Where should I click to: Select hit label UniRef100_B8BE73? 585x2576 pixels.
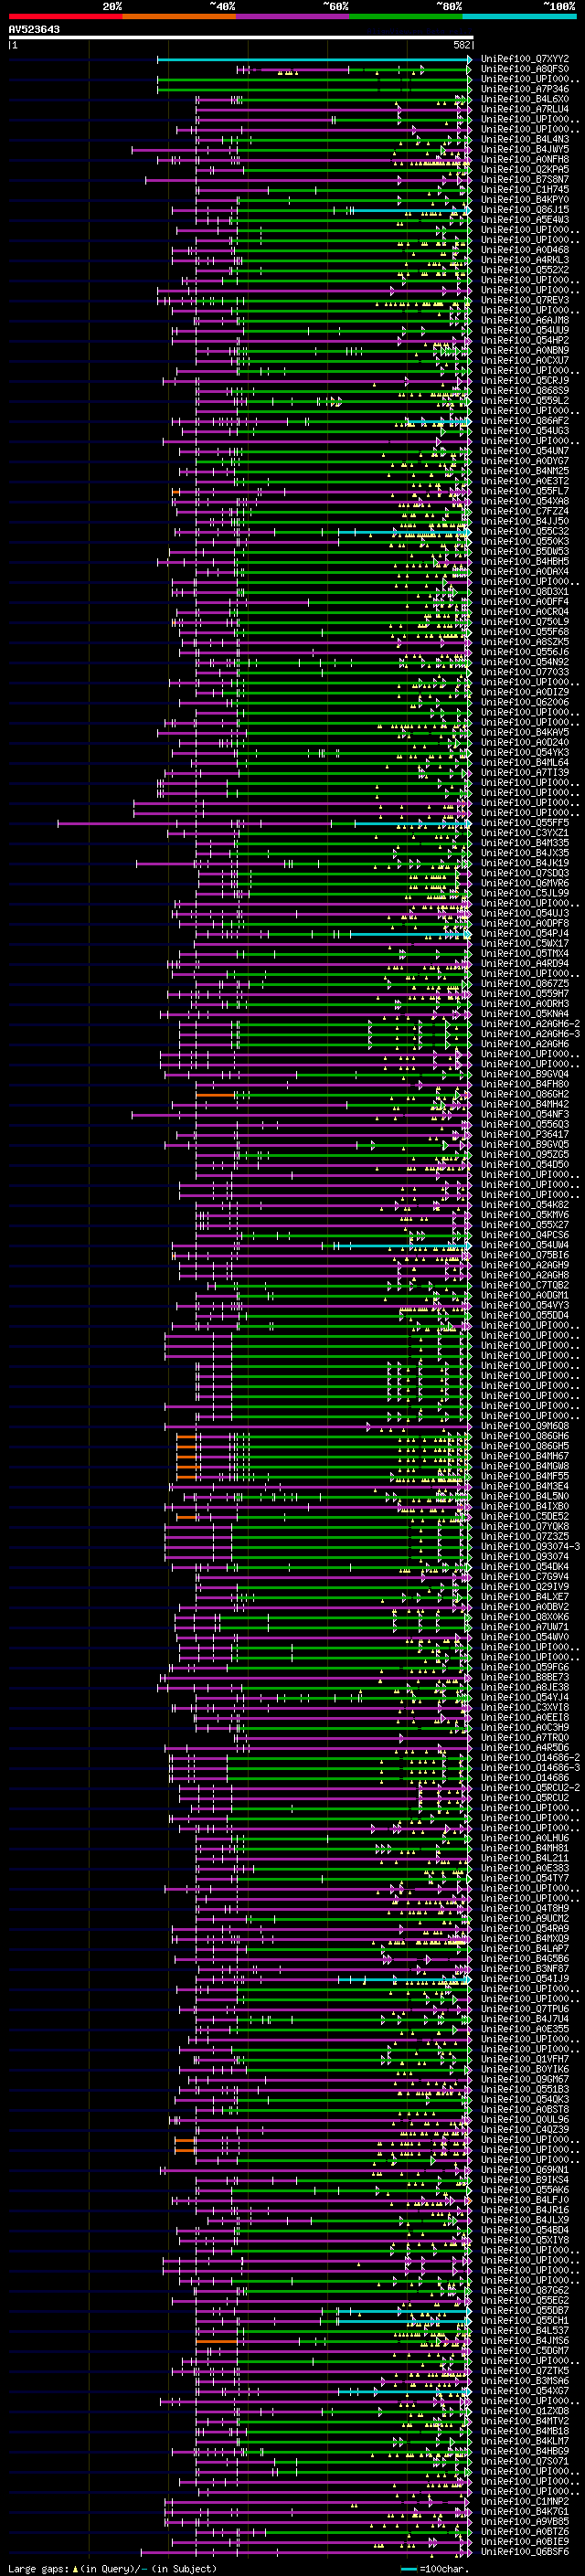525,1677
